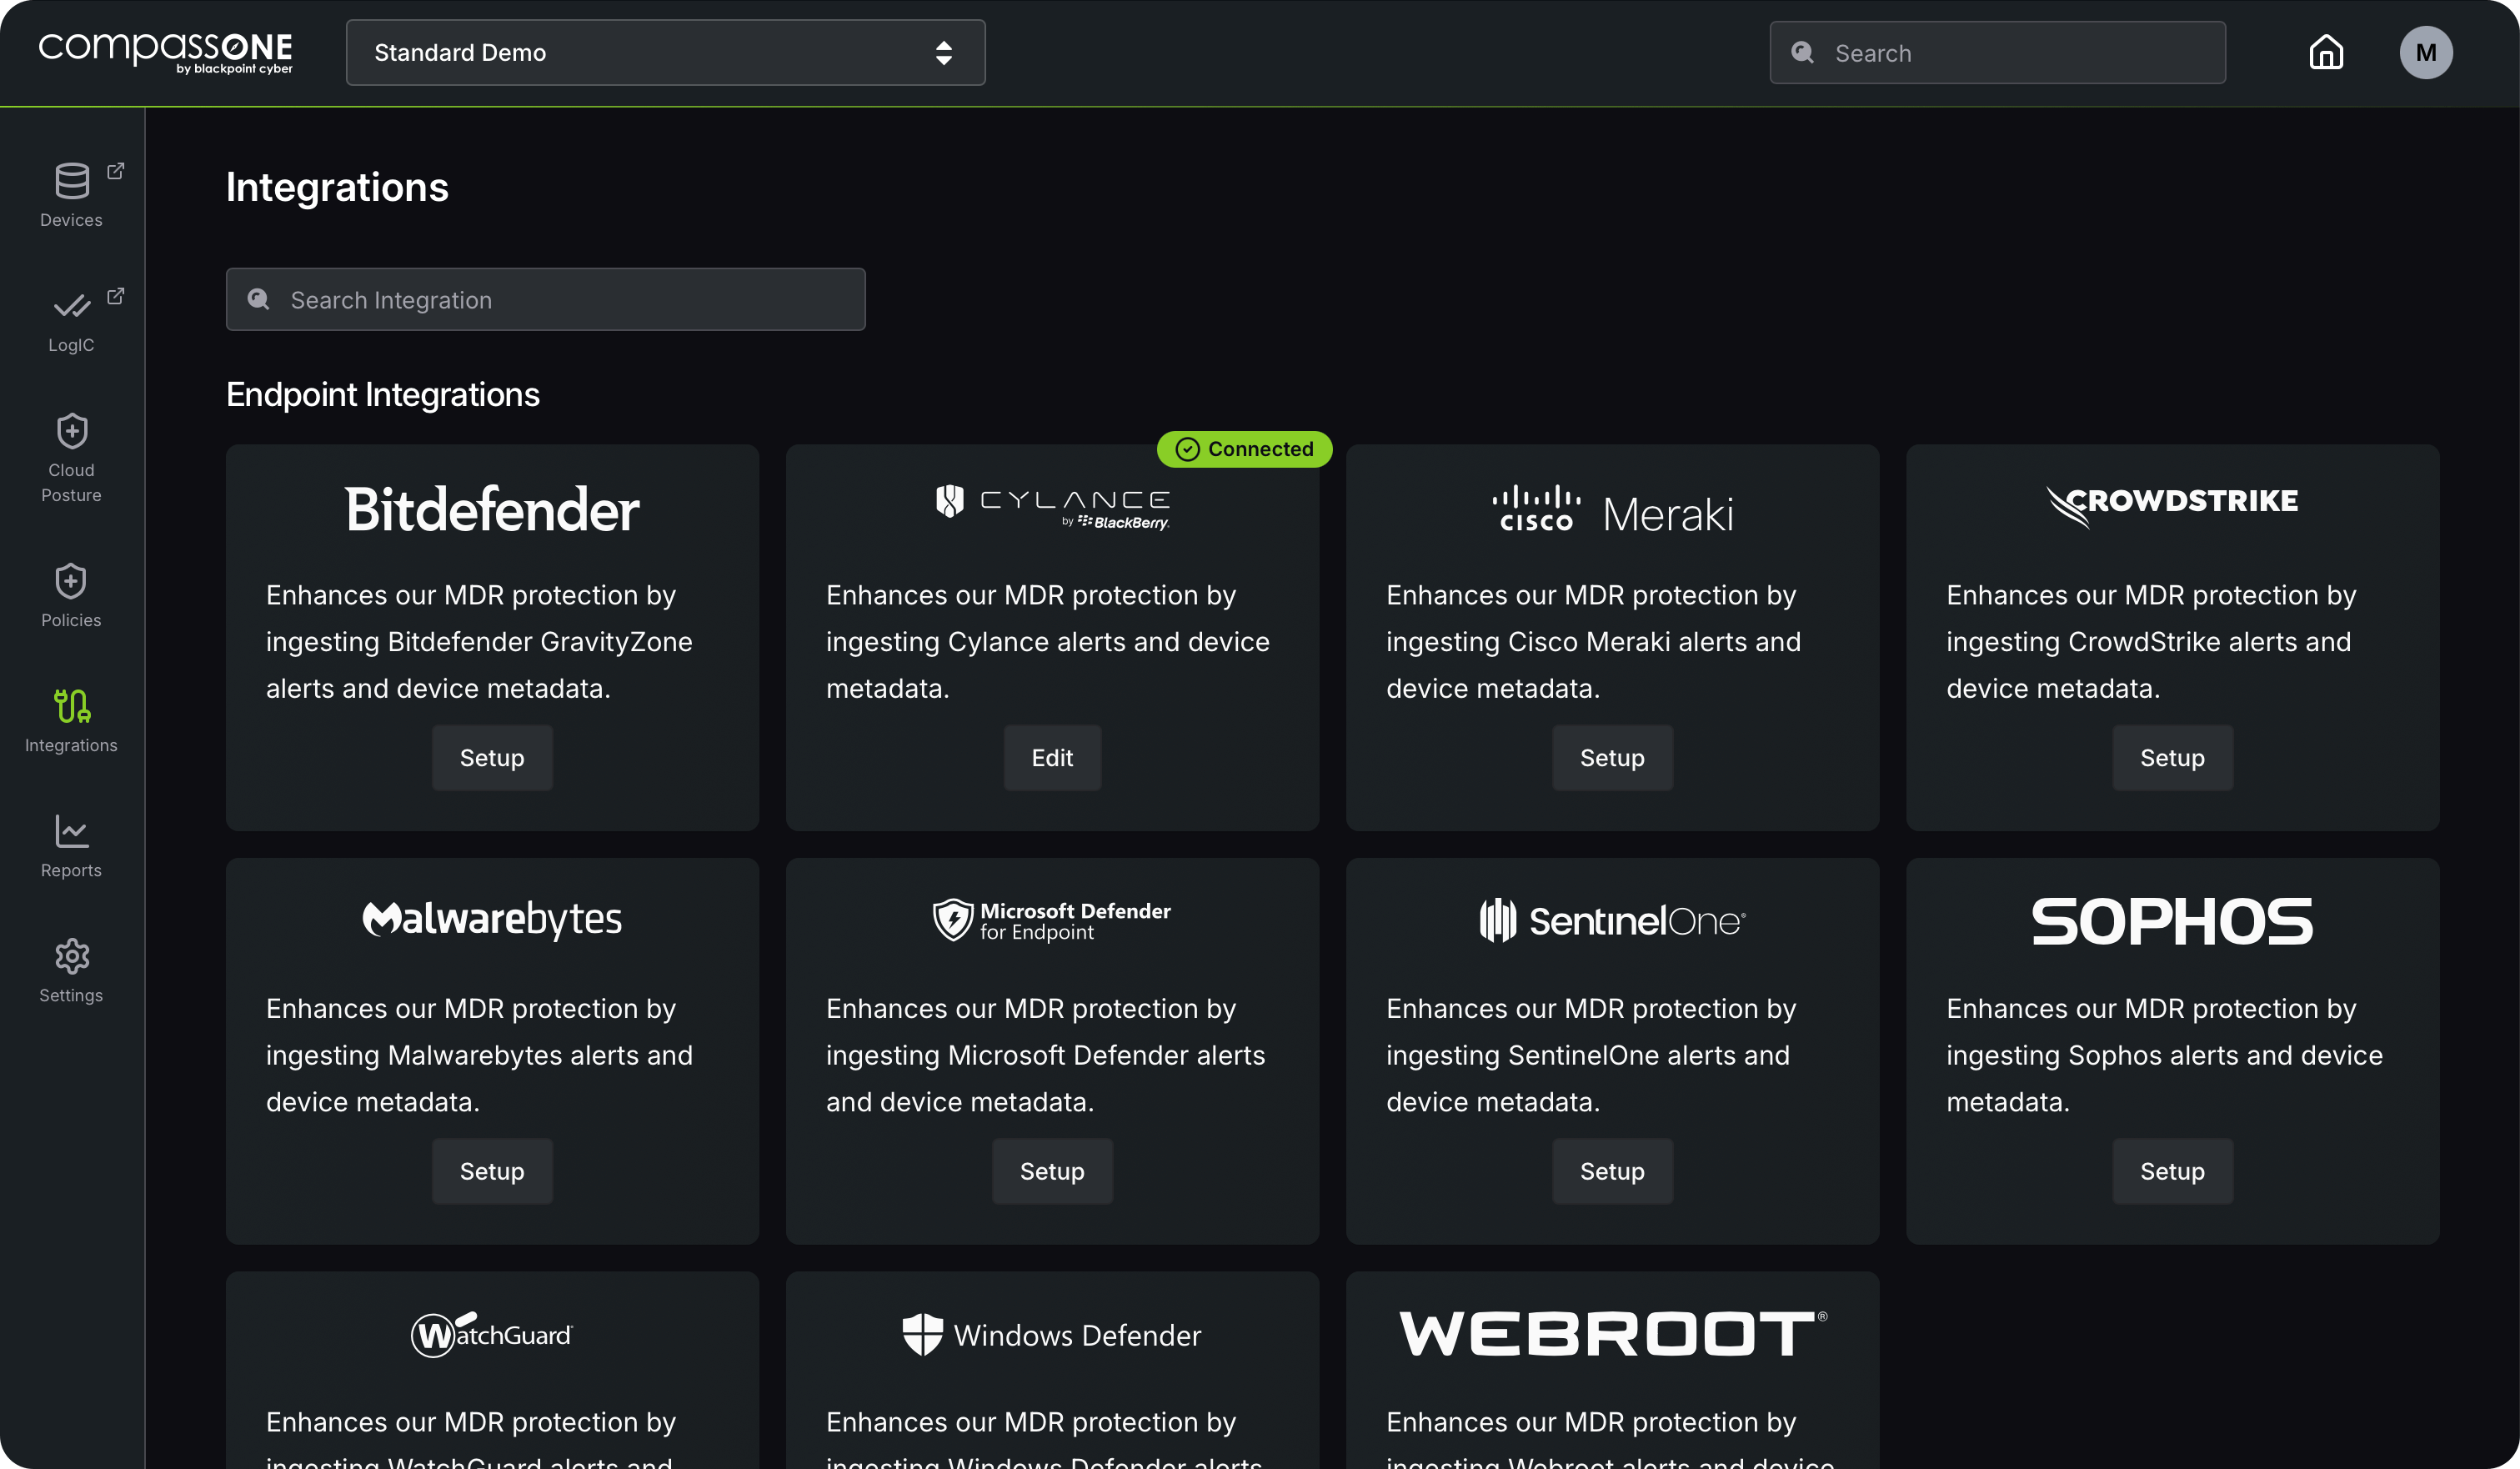The image size is (2520, 1469).
Task: Expand the Standard Demo account dropdown
Action: click(x=666, y=52)
